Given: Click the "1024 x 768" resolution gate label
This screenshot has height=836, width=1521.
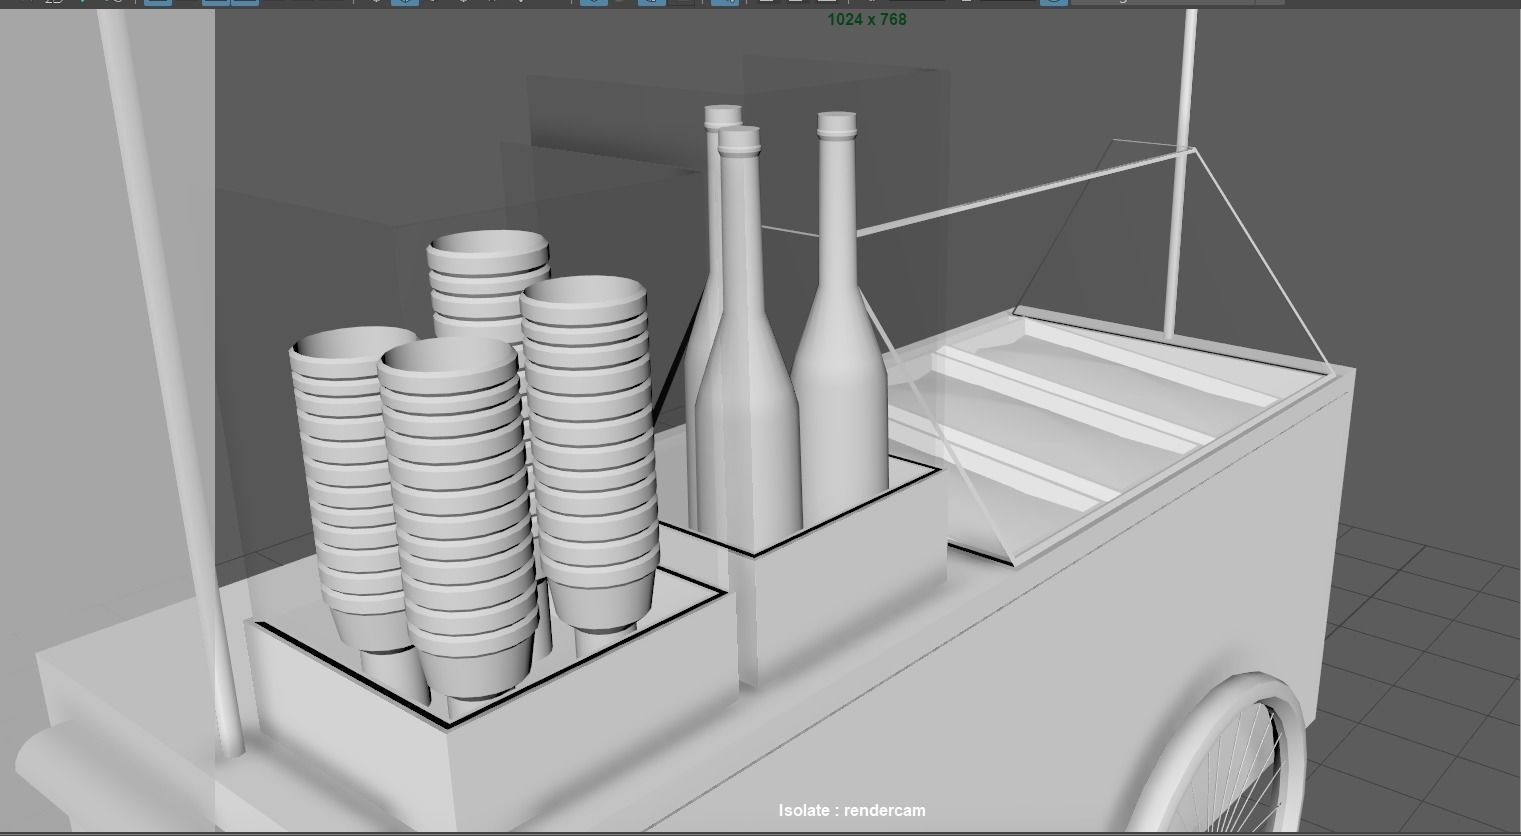Looking at the screenshot, I should pos(867,19).
